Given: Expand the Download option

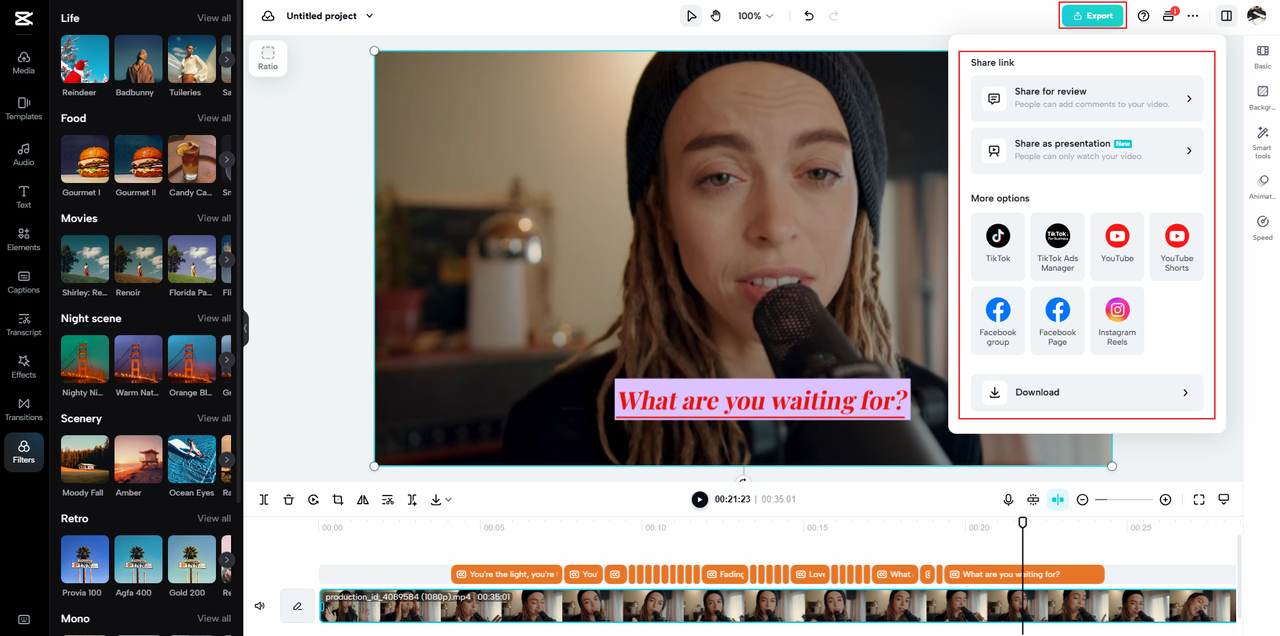Looking at the screenshot, I should pyautogui.click(x=1087, y=392).
